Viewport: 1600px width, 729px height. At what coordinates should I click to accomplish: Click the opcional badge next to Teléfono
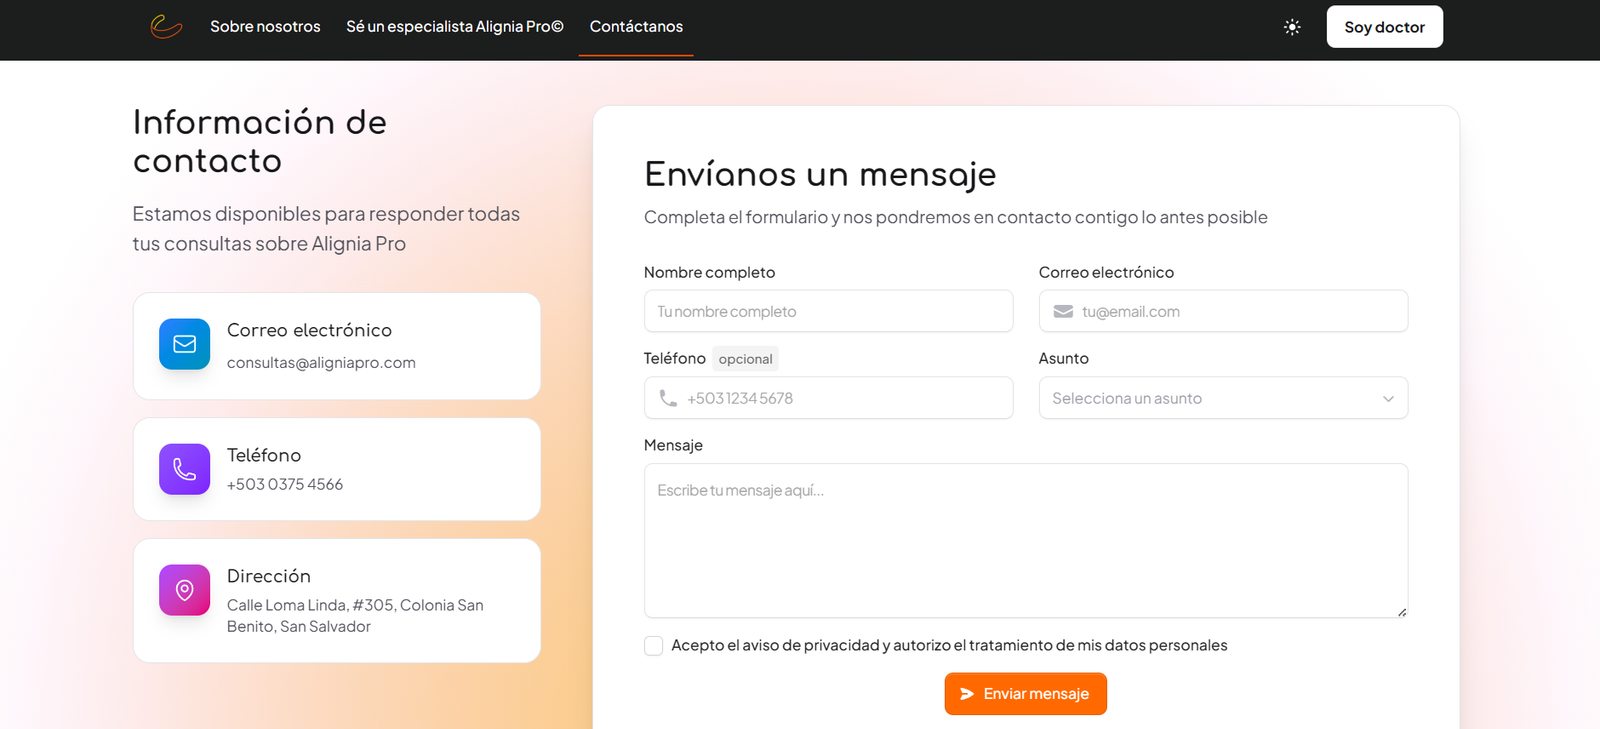point(745,359)
